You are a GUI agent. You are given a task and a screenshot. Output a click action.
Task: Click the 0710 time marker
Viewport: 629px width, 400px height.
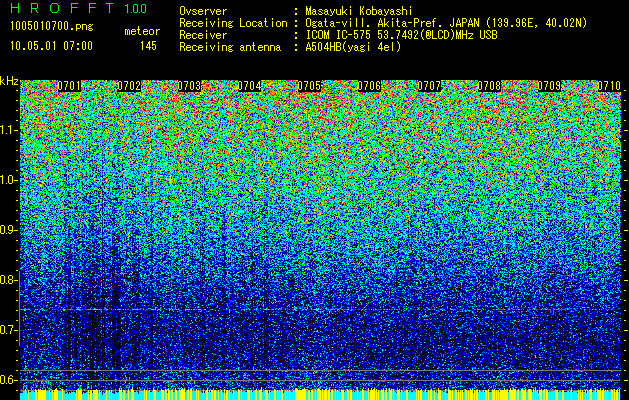[x=609, y=86]
